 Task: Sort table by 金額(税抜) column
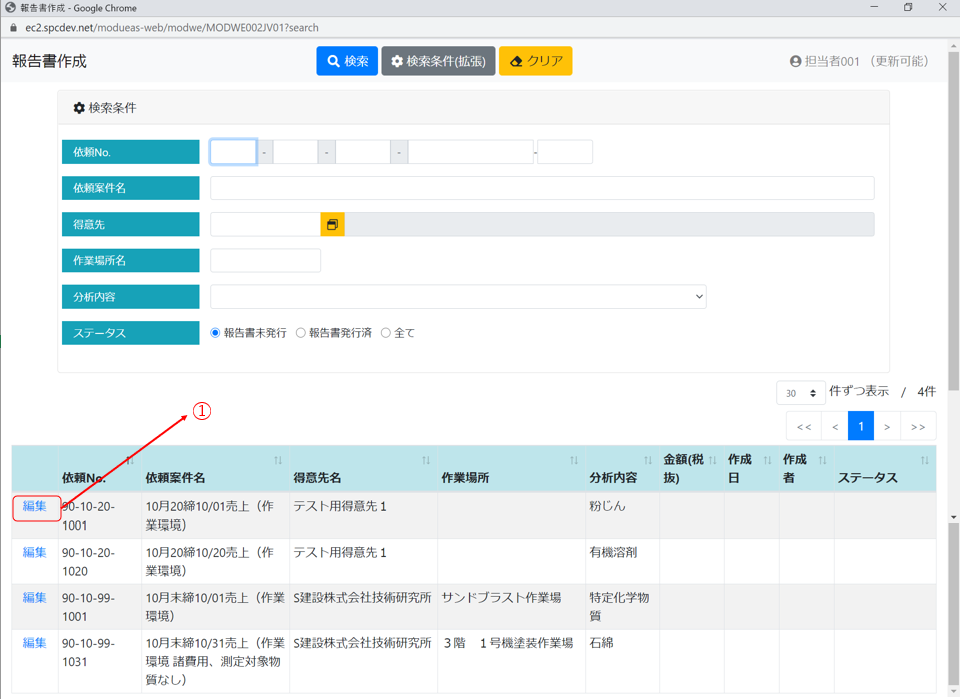(x=713, y=460)
